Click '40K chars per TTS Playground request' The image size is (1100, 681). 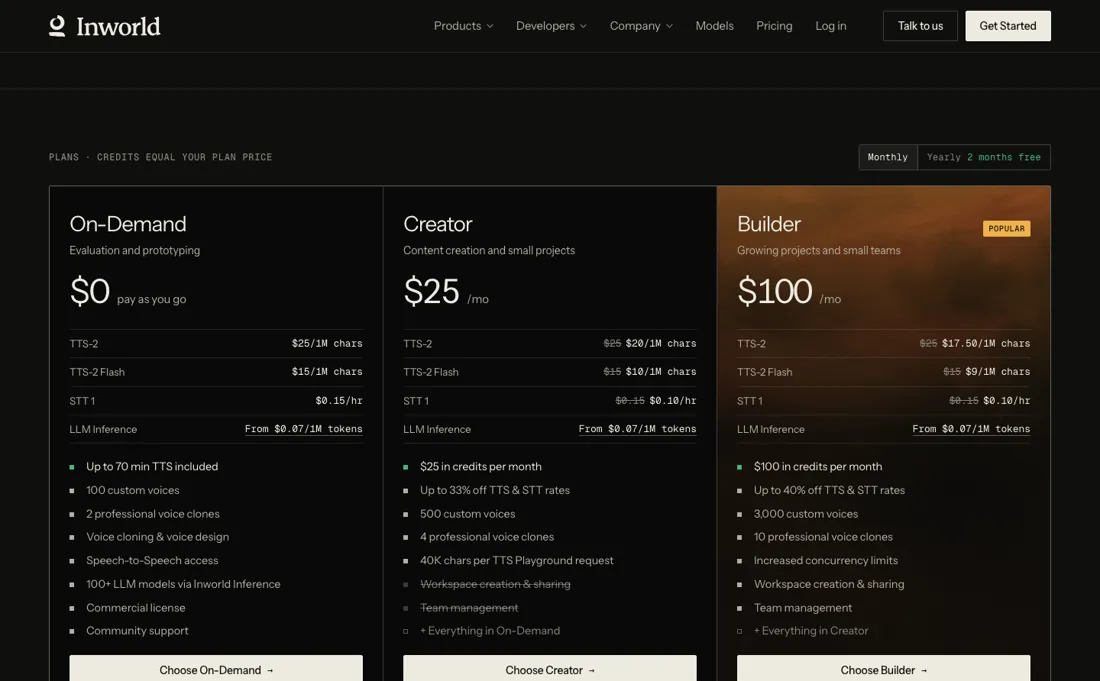[516, 560]
